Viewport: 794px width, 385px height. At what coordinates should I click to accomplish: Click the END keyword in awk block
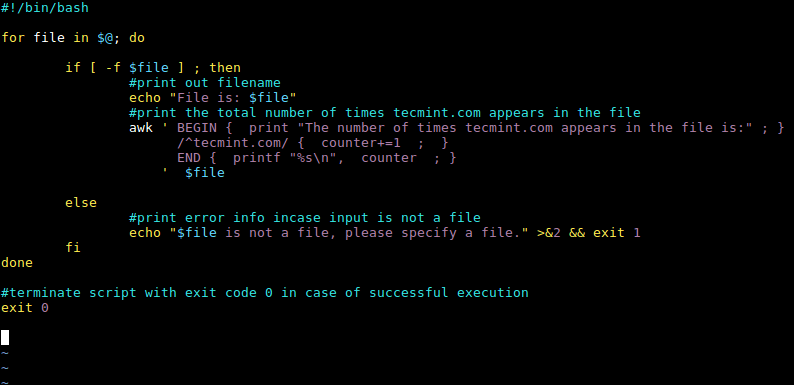[189, 158]
